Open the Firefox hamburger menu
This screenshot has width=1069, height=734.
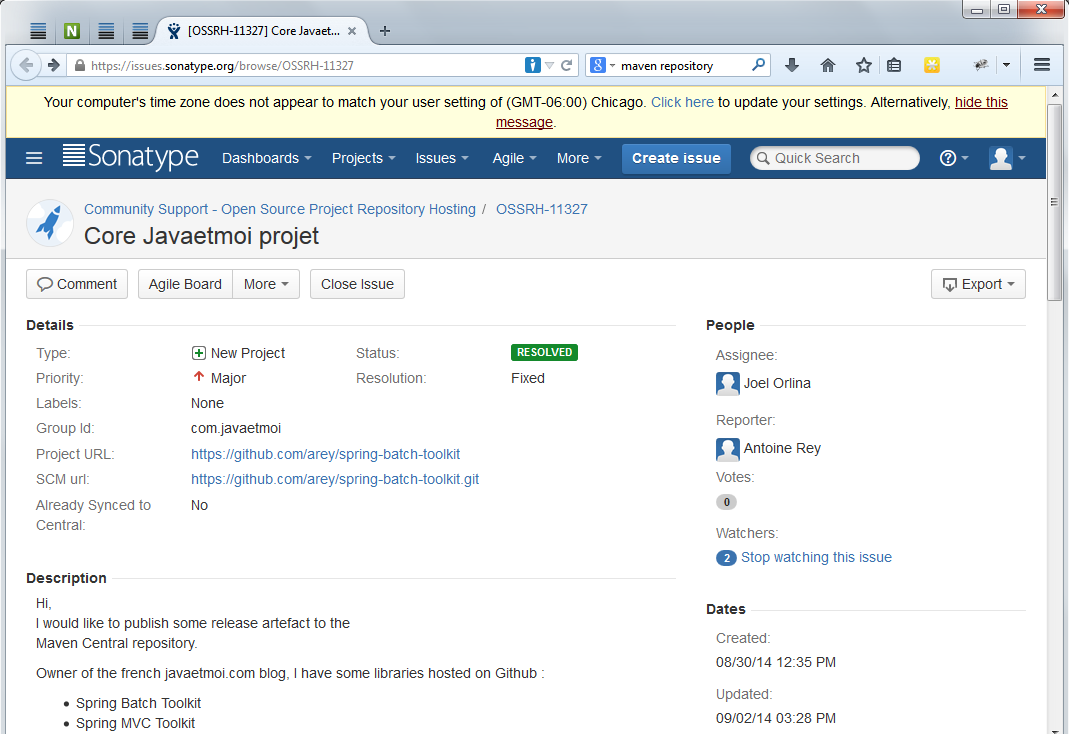pos(1041,65)
